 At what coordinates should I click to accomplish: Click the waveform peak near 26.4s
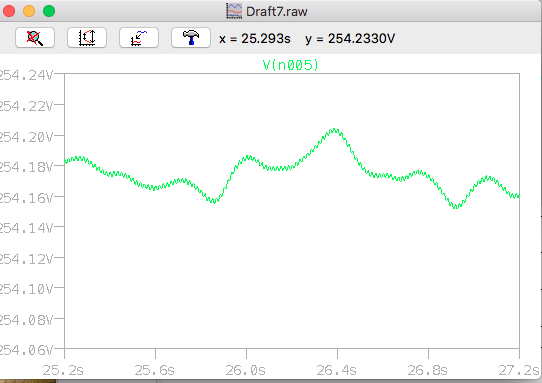(x=335, y=130)
